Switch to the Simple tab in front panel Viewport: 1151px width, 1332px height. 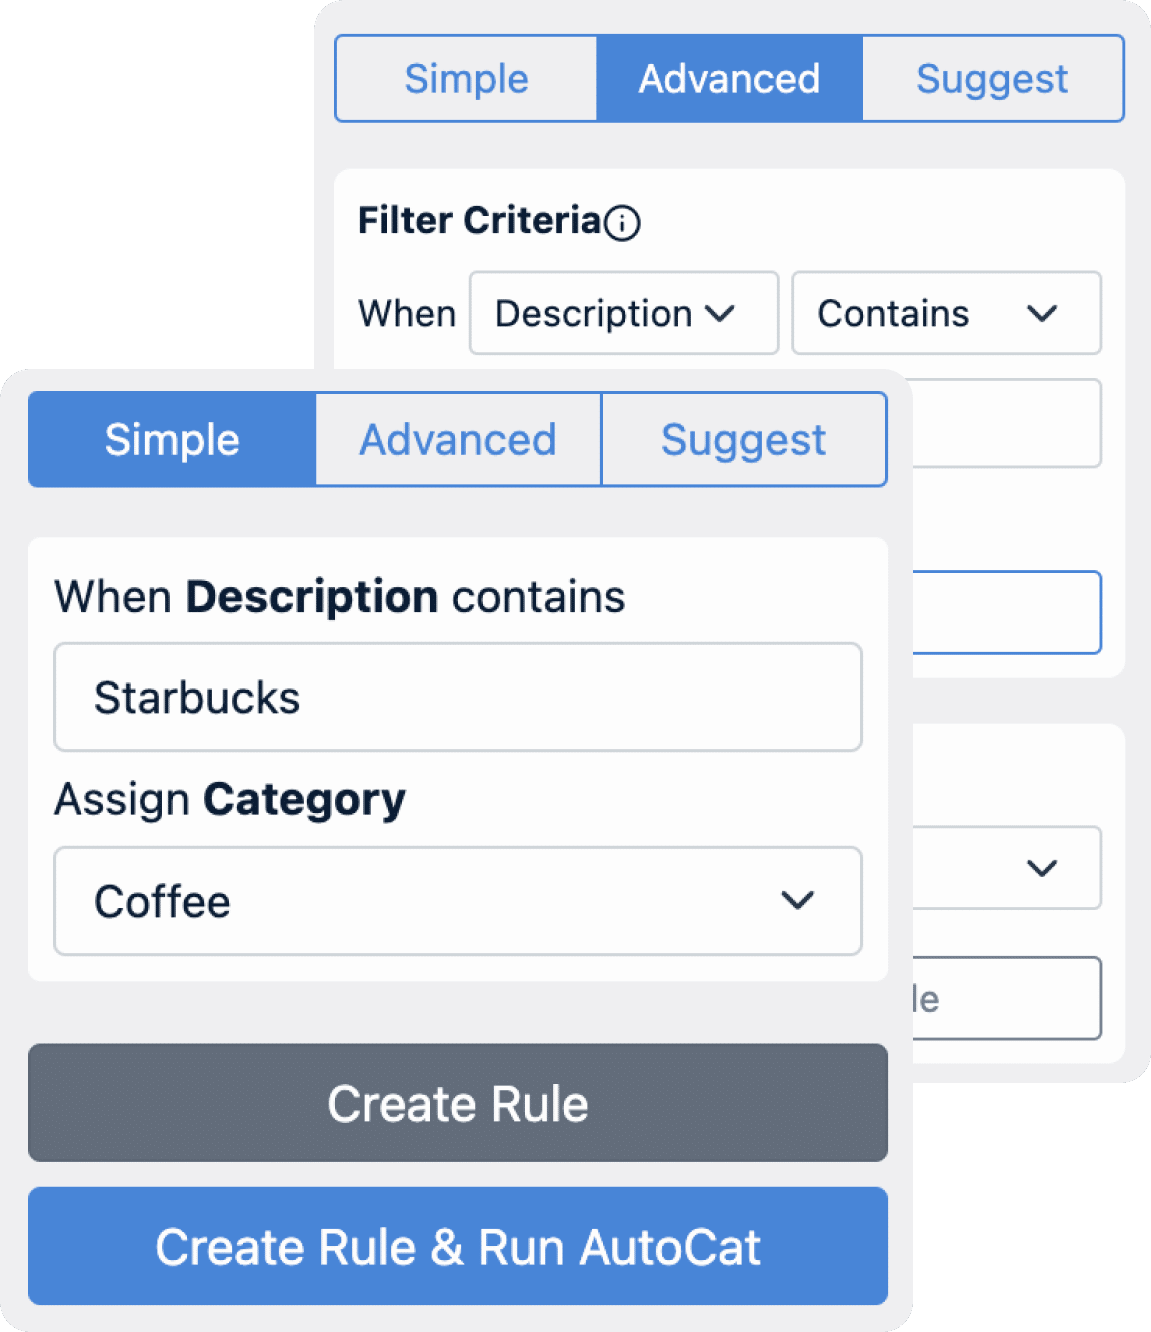pos(172,440)
